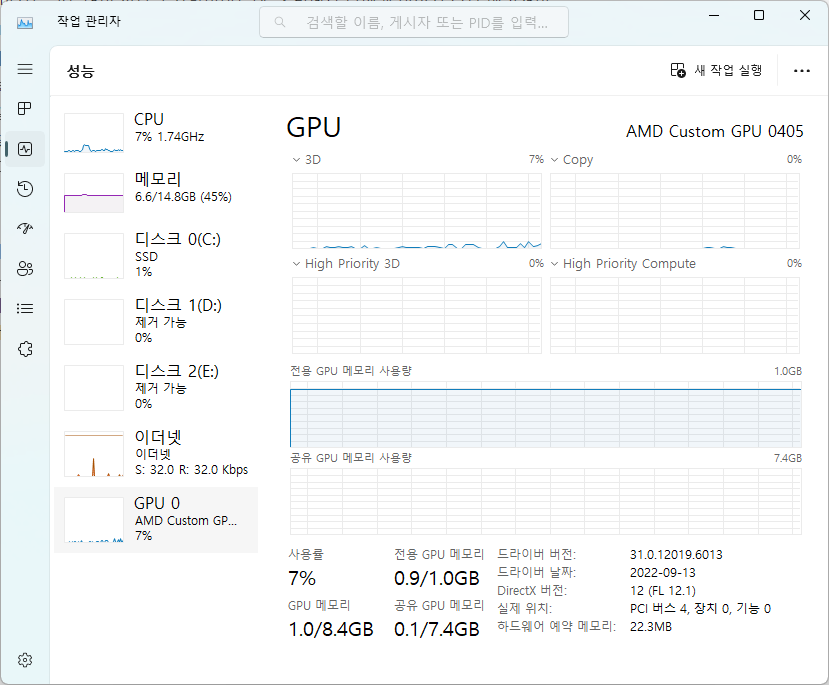829x685 pixels.
Task: Click the 공유 GPU 메모리 사용량 graph
Action: pyautogui.click(x=546, y=502)
